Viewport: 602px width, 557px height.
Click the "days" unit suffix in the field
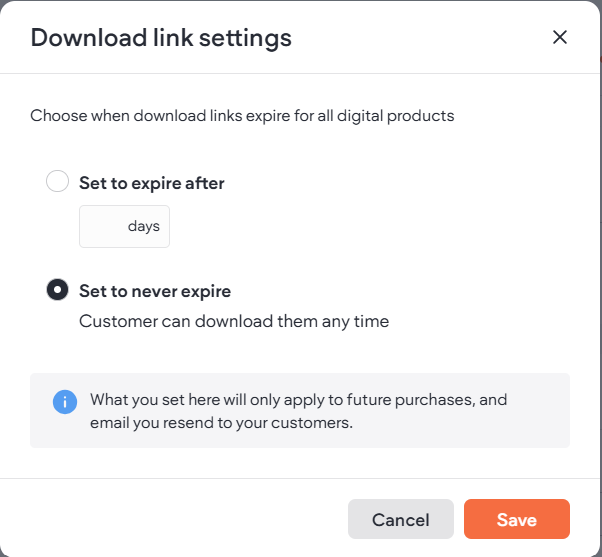(144, 227)
